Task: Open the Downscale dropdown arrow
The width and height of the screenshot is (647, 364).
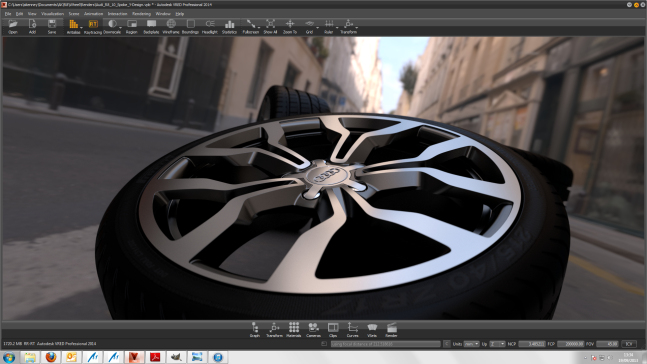Action: [x=120, y=28]
